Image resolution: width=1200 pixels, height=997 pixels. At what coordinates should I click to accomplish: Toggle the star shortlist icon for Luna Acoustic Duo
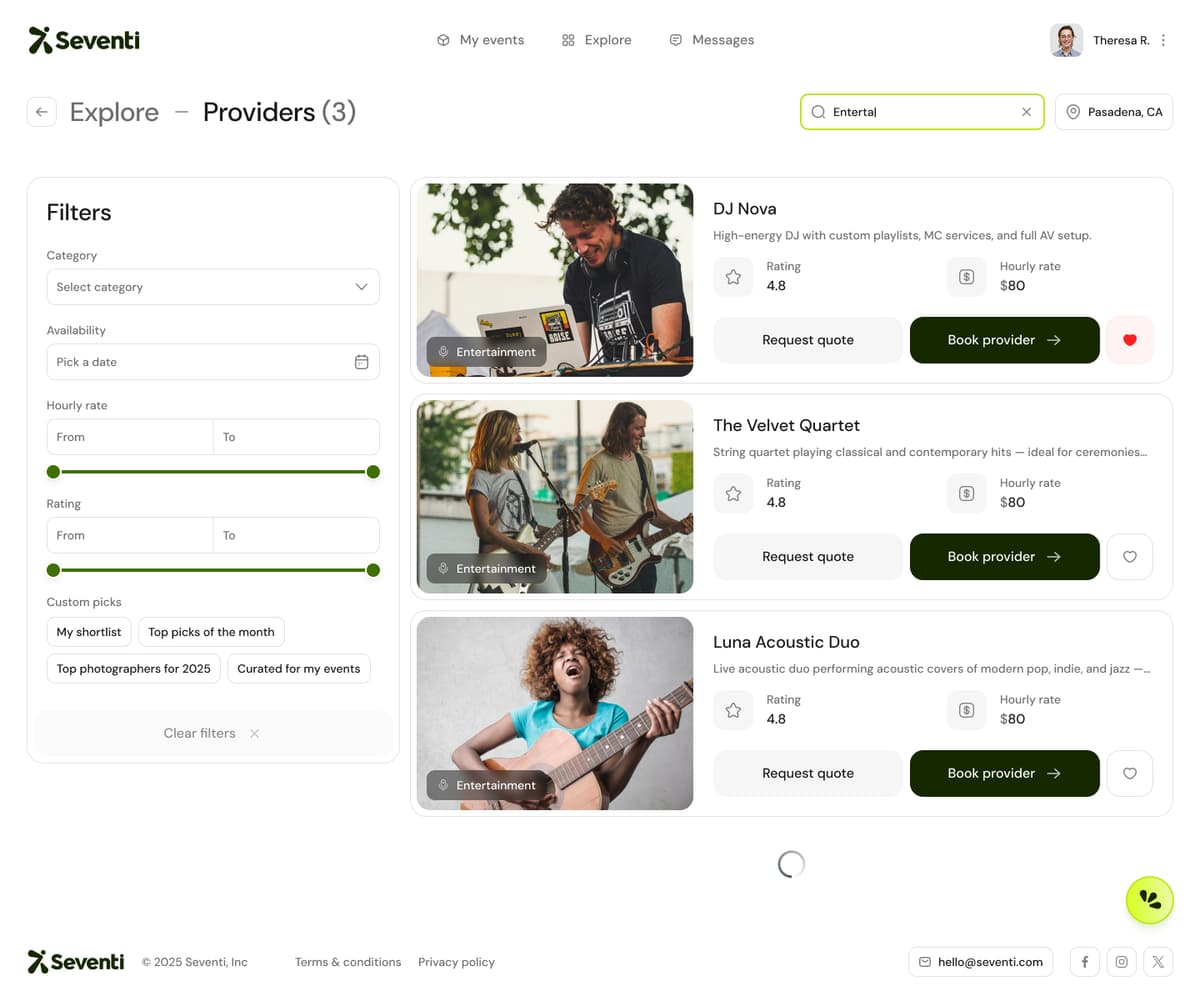(733, 710)
